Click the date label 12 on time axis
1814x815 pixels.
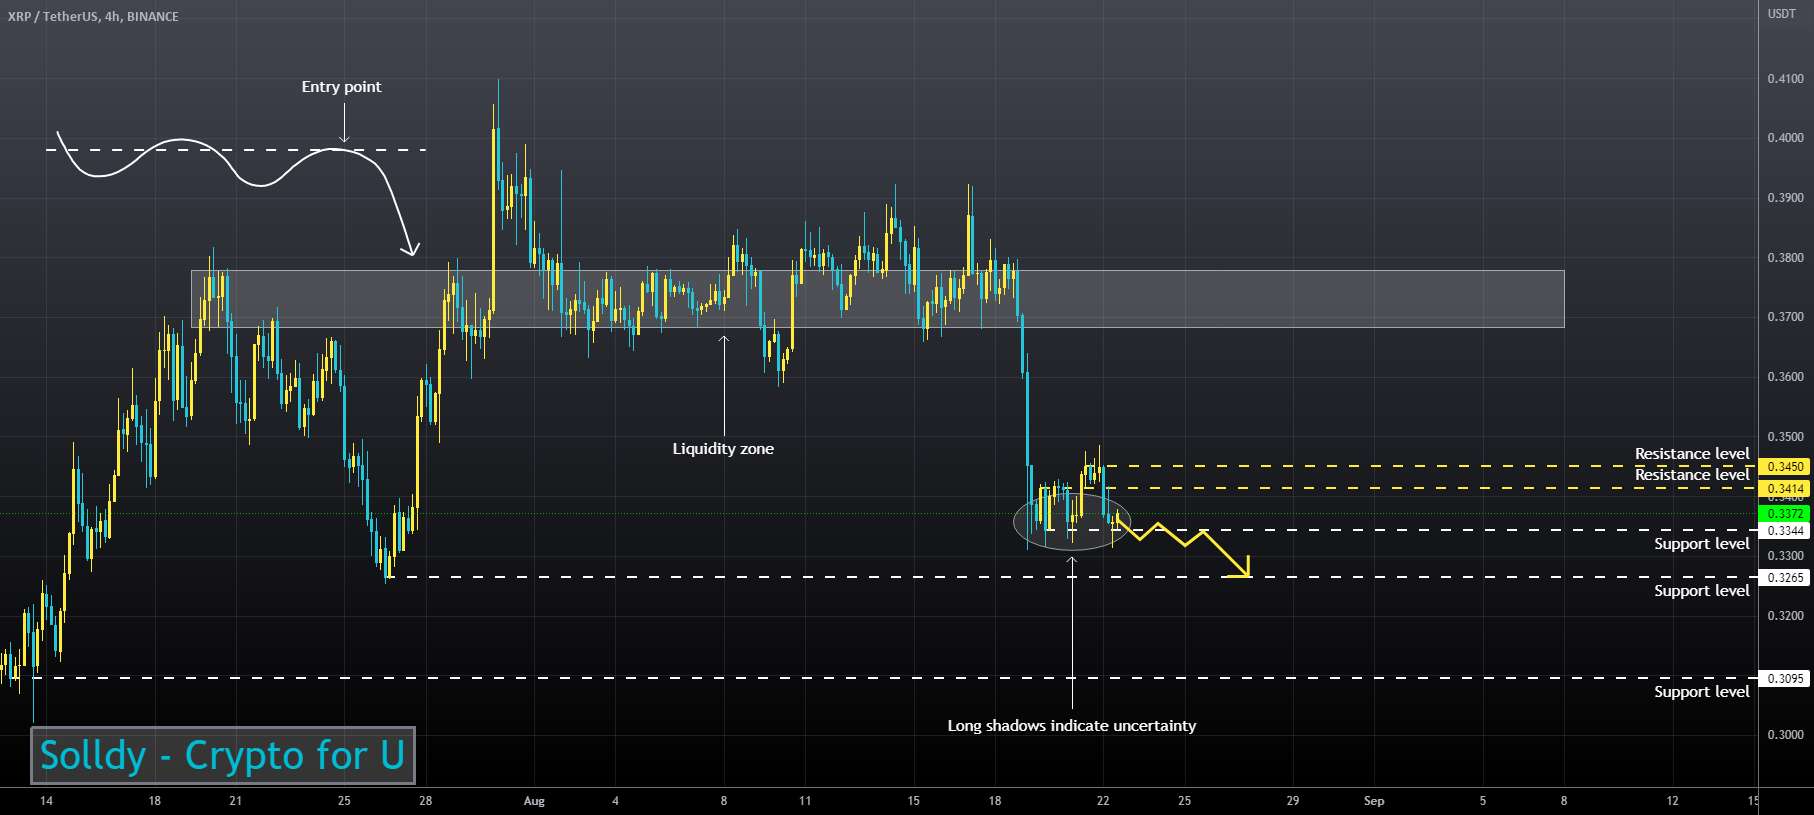tap(1672, 801)
